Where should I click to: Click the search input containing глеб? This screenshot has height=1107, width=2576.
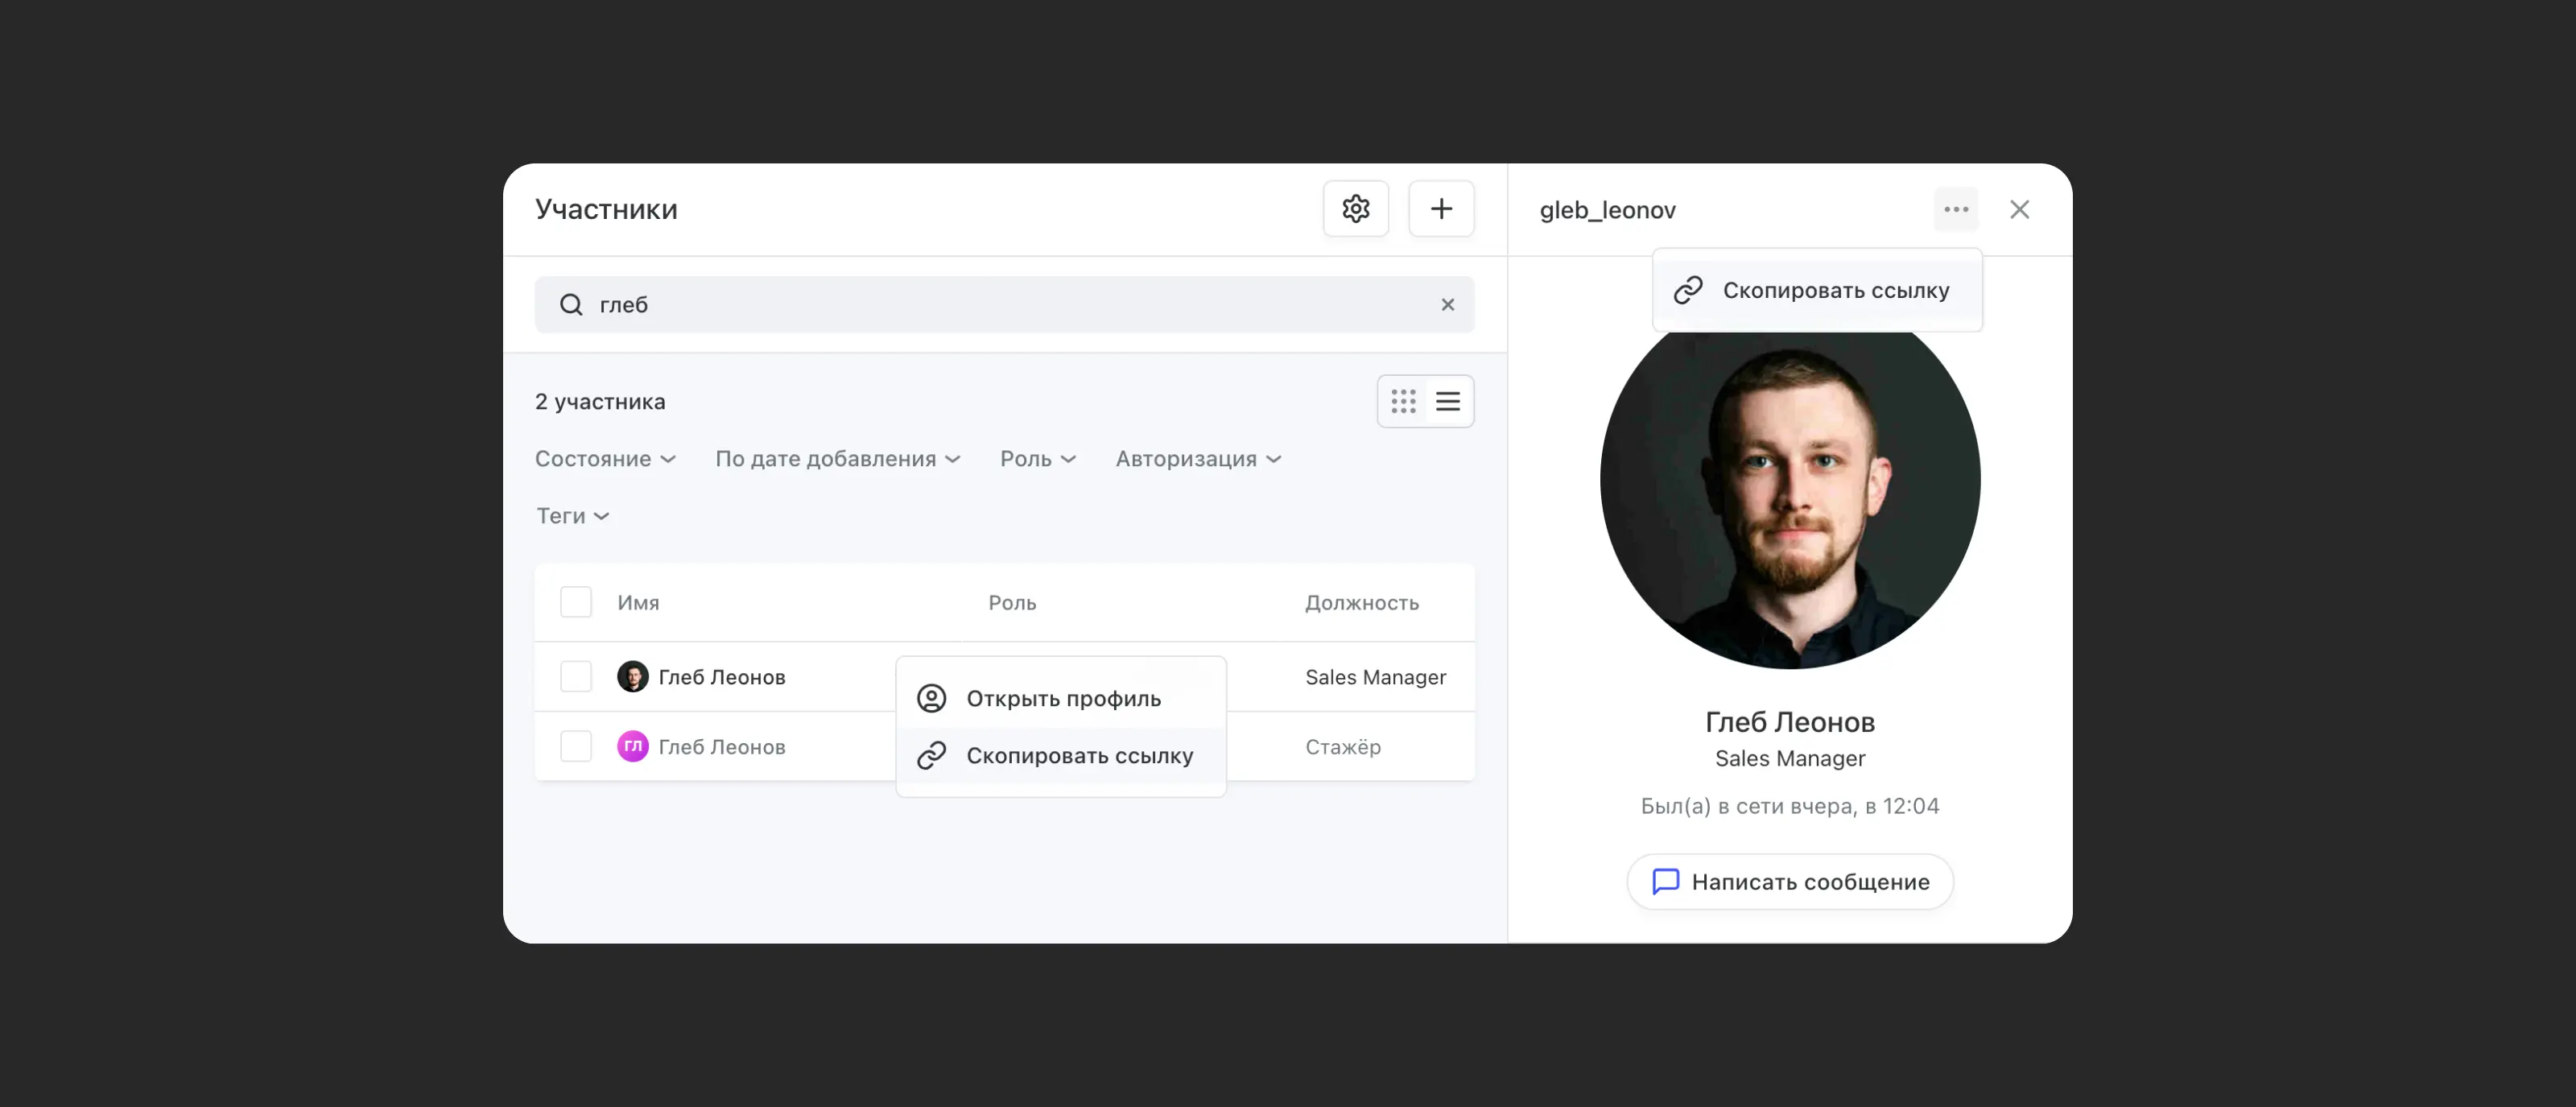[1000, 305]
